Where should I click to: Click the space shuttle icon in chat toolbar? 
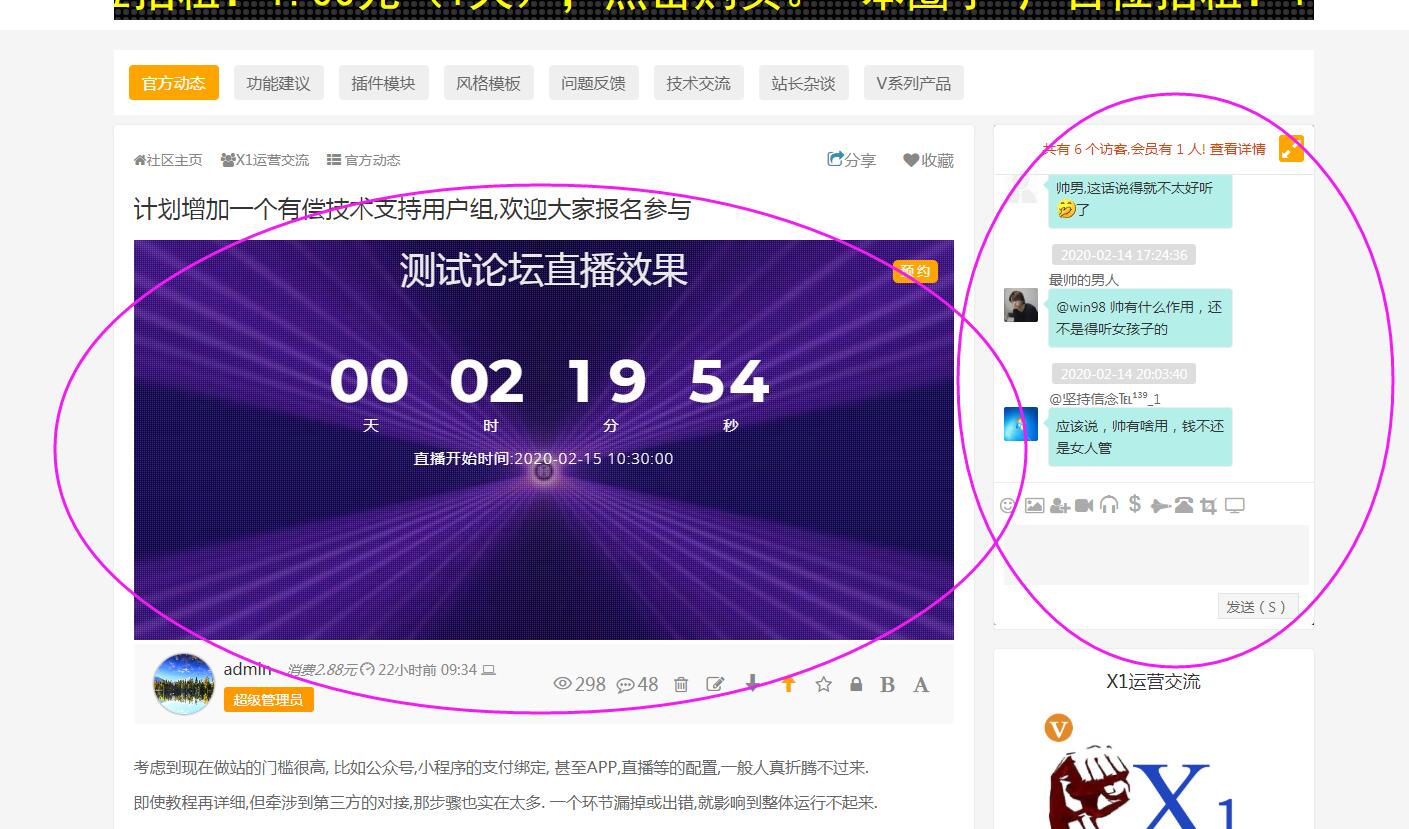[x=1160, y=506]
